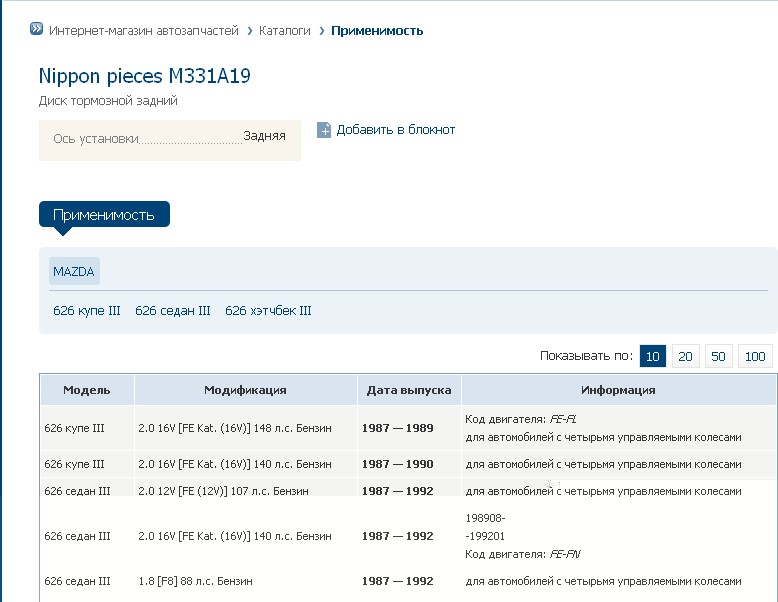Click the 'Добавить в блокнот' plus icon
This screenshot has height=602, width=778.
(x=324, y=130)
